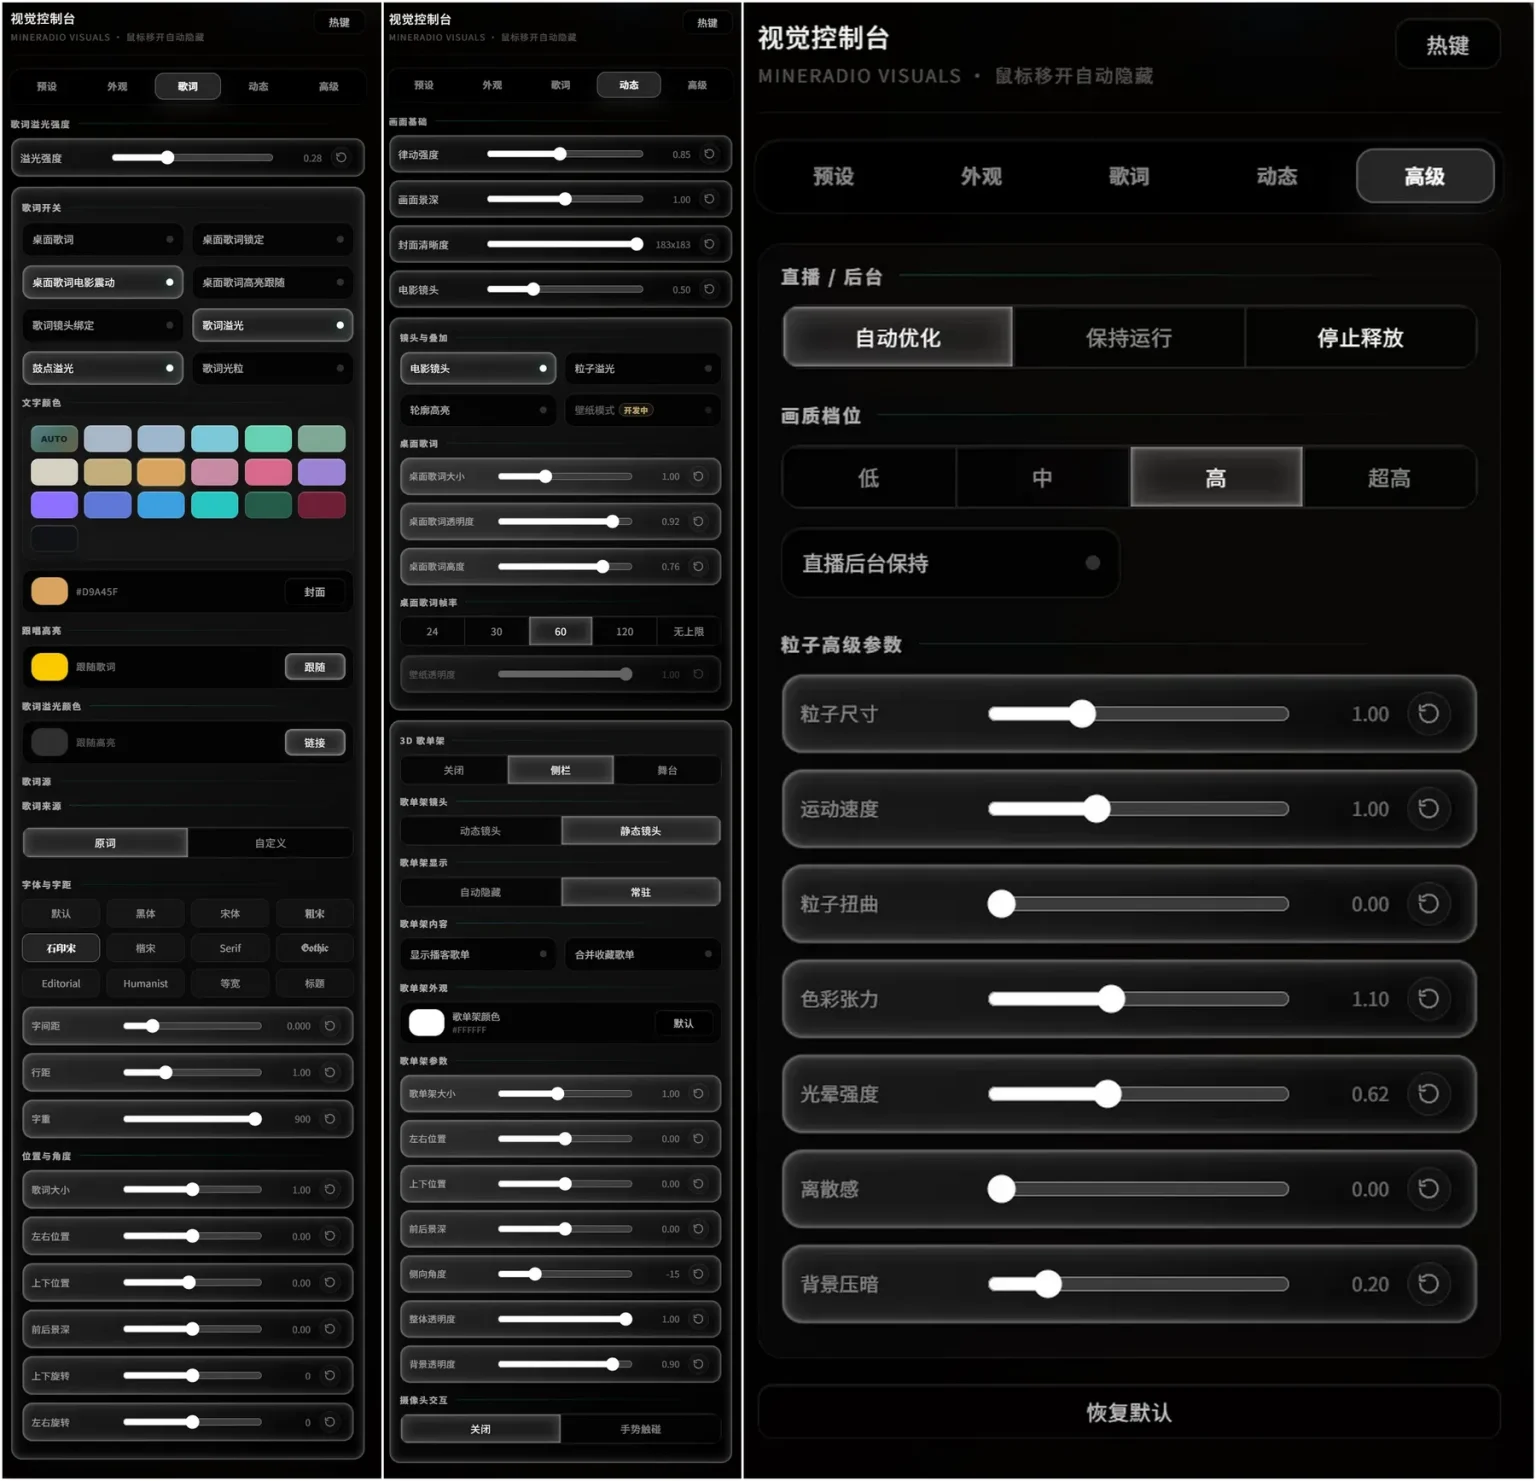The width and height of the screenshot is (1536, 1481).
Task: Click the 跟随 button for 跟唱高亮
Action: 315,667
